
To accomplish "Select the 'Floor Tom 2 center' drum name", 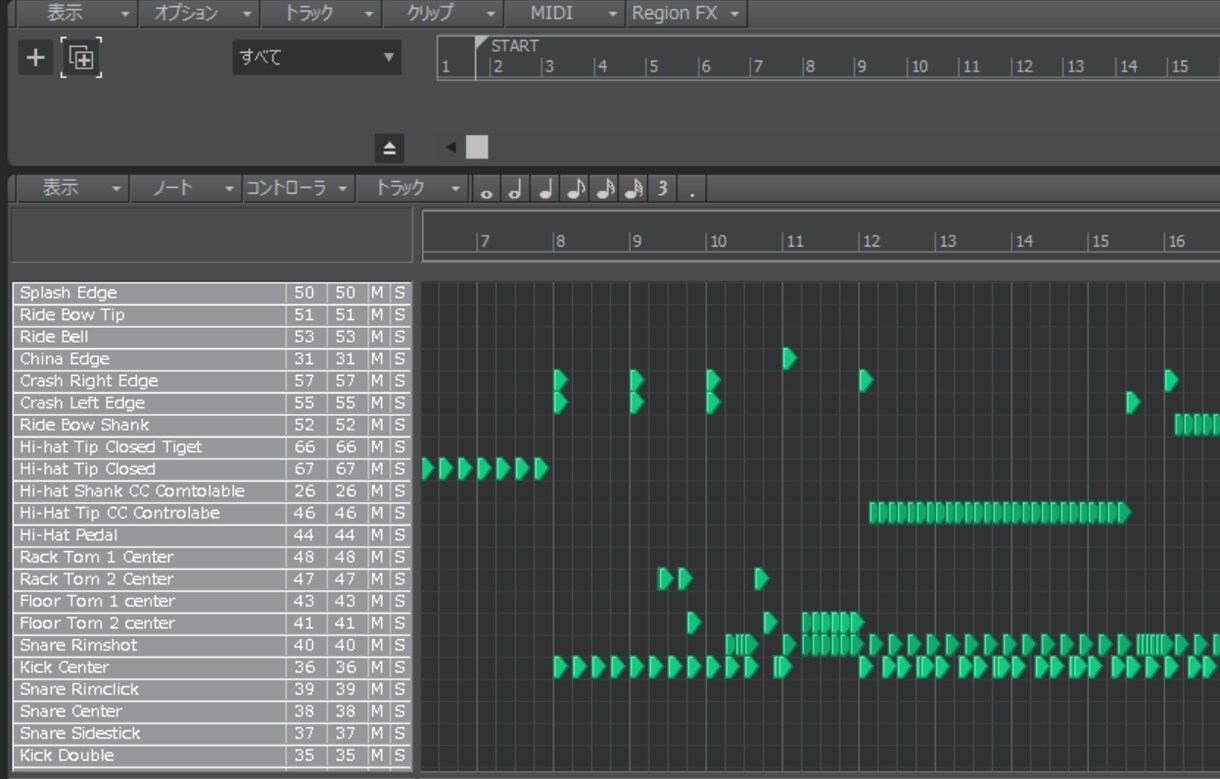I will click(97, 623).
